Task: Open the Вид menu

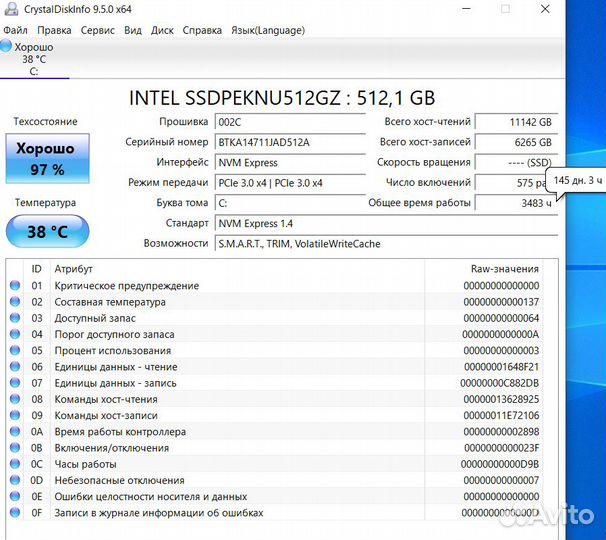Action: [x=133, y=30]
